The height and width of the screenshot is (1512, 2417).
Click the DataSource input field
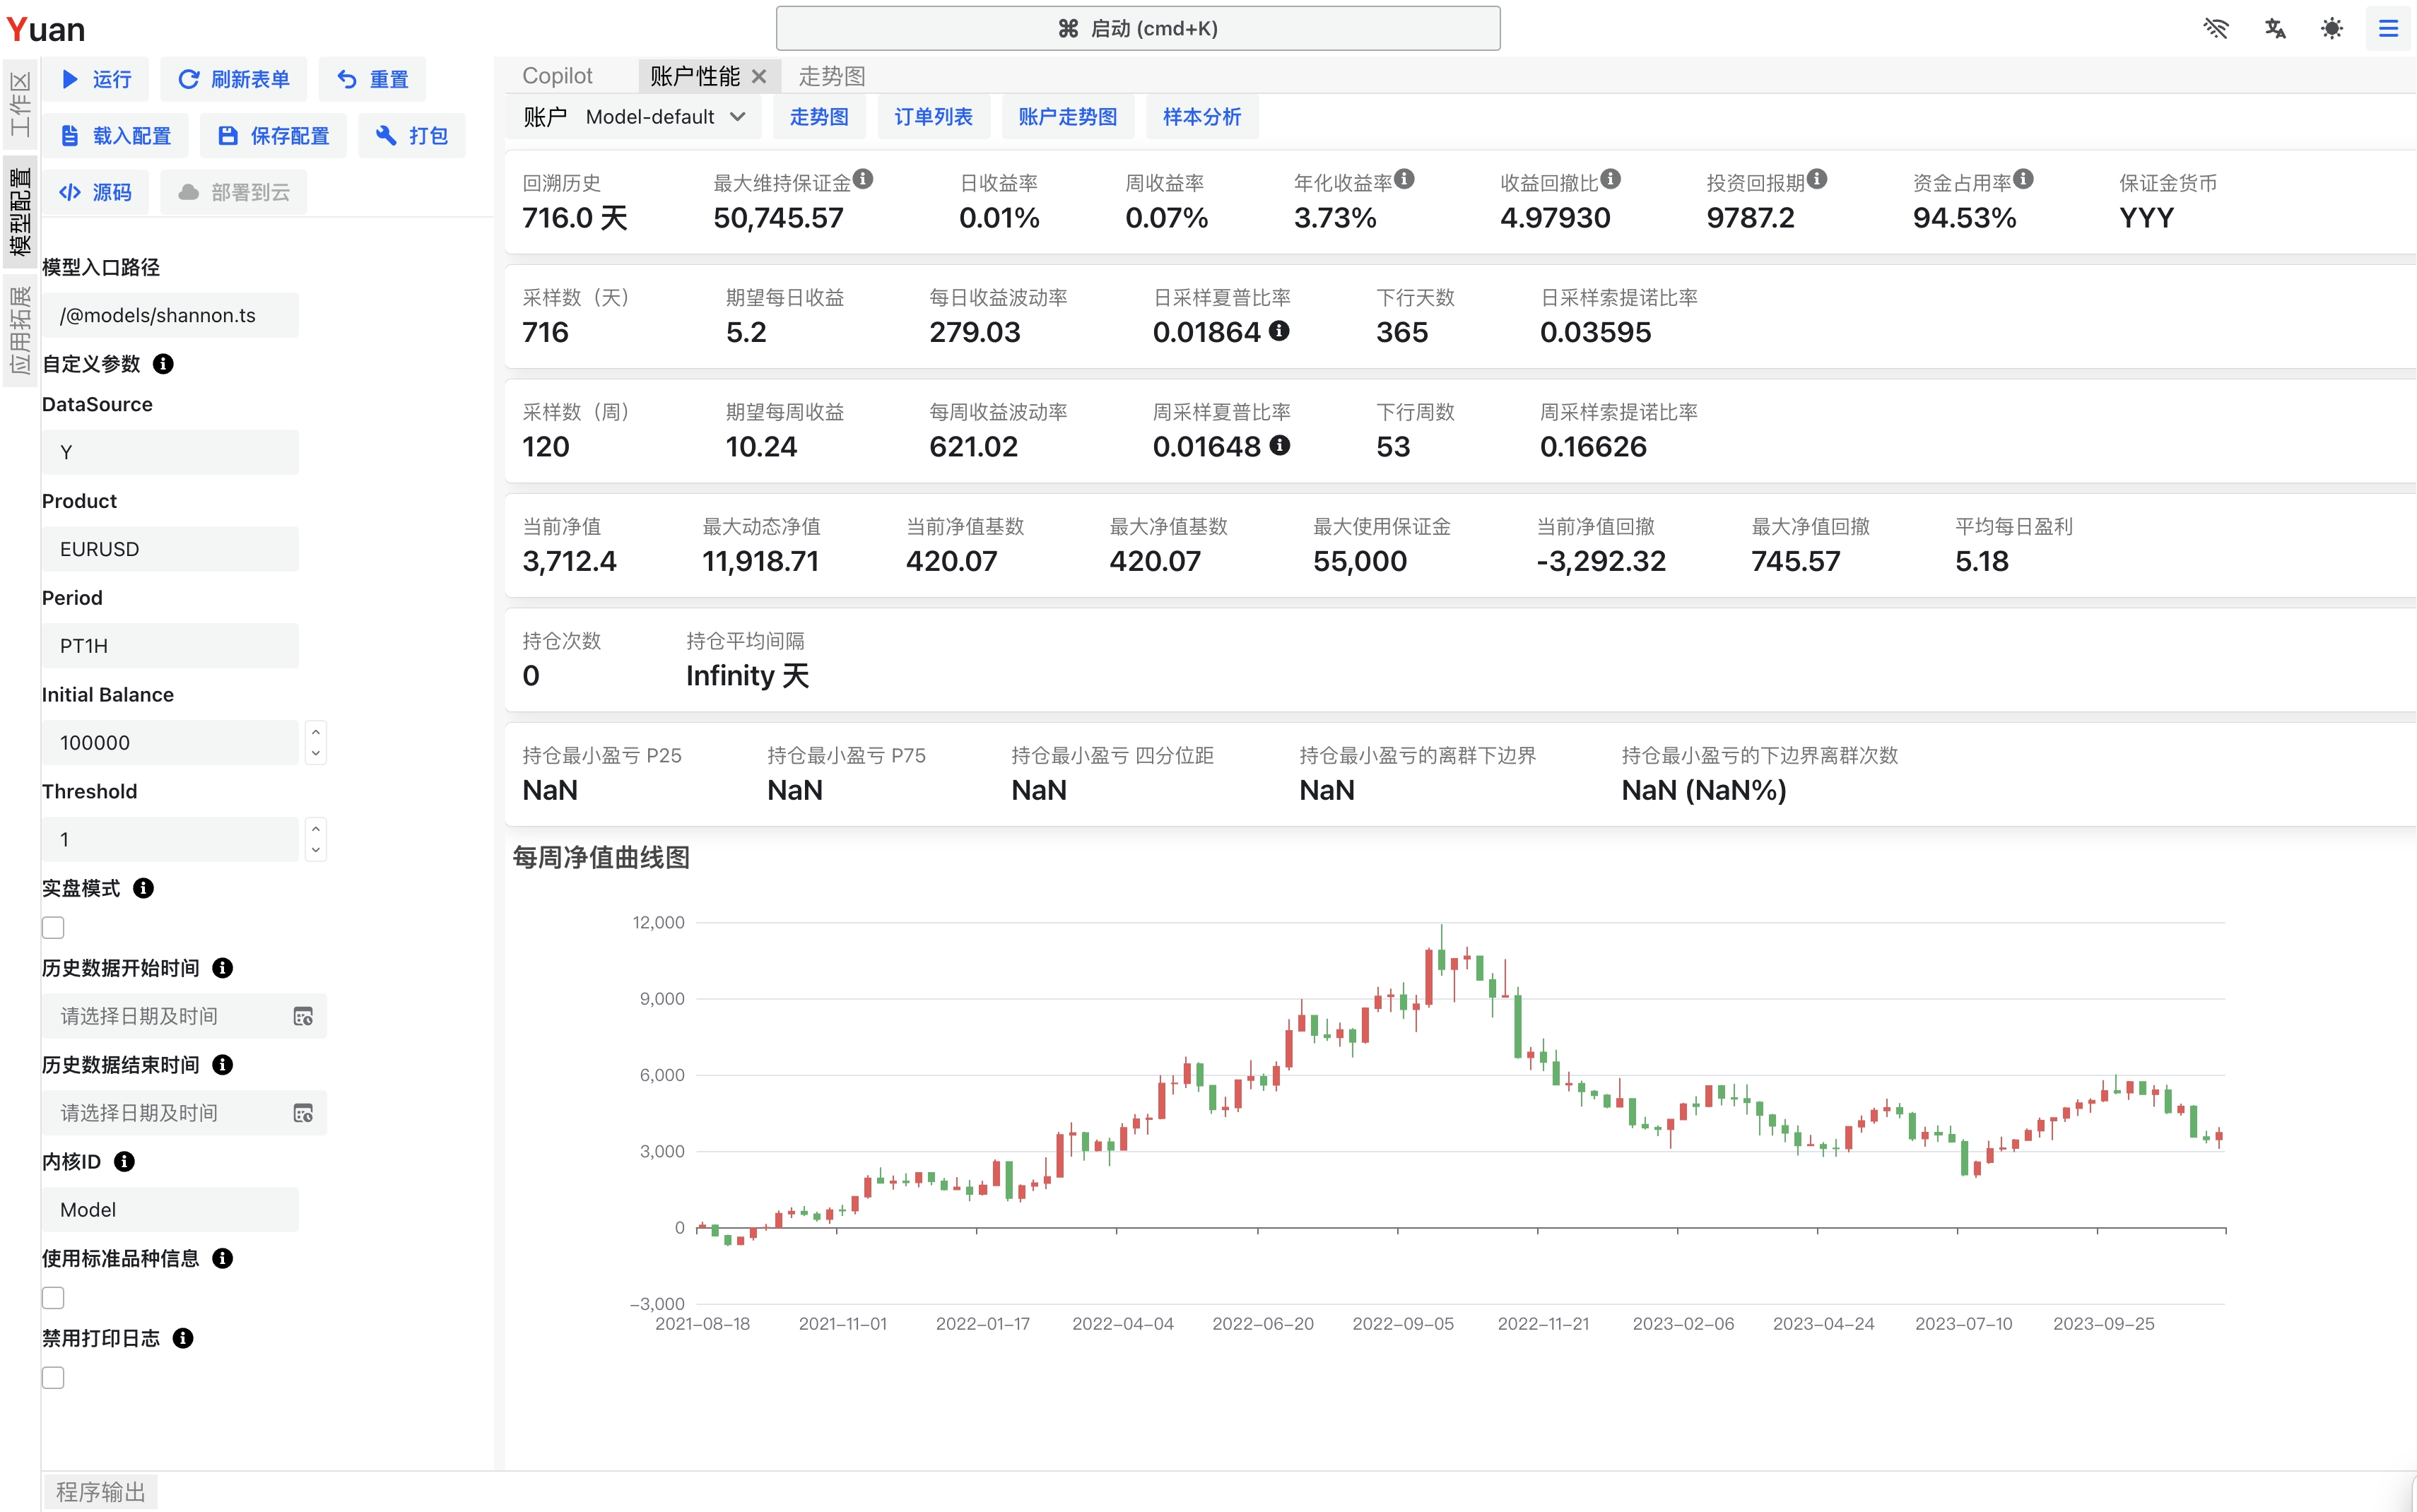[x=170, y=452]
